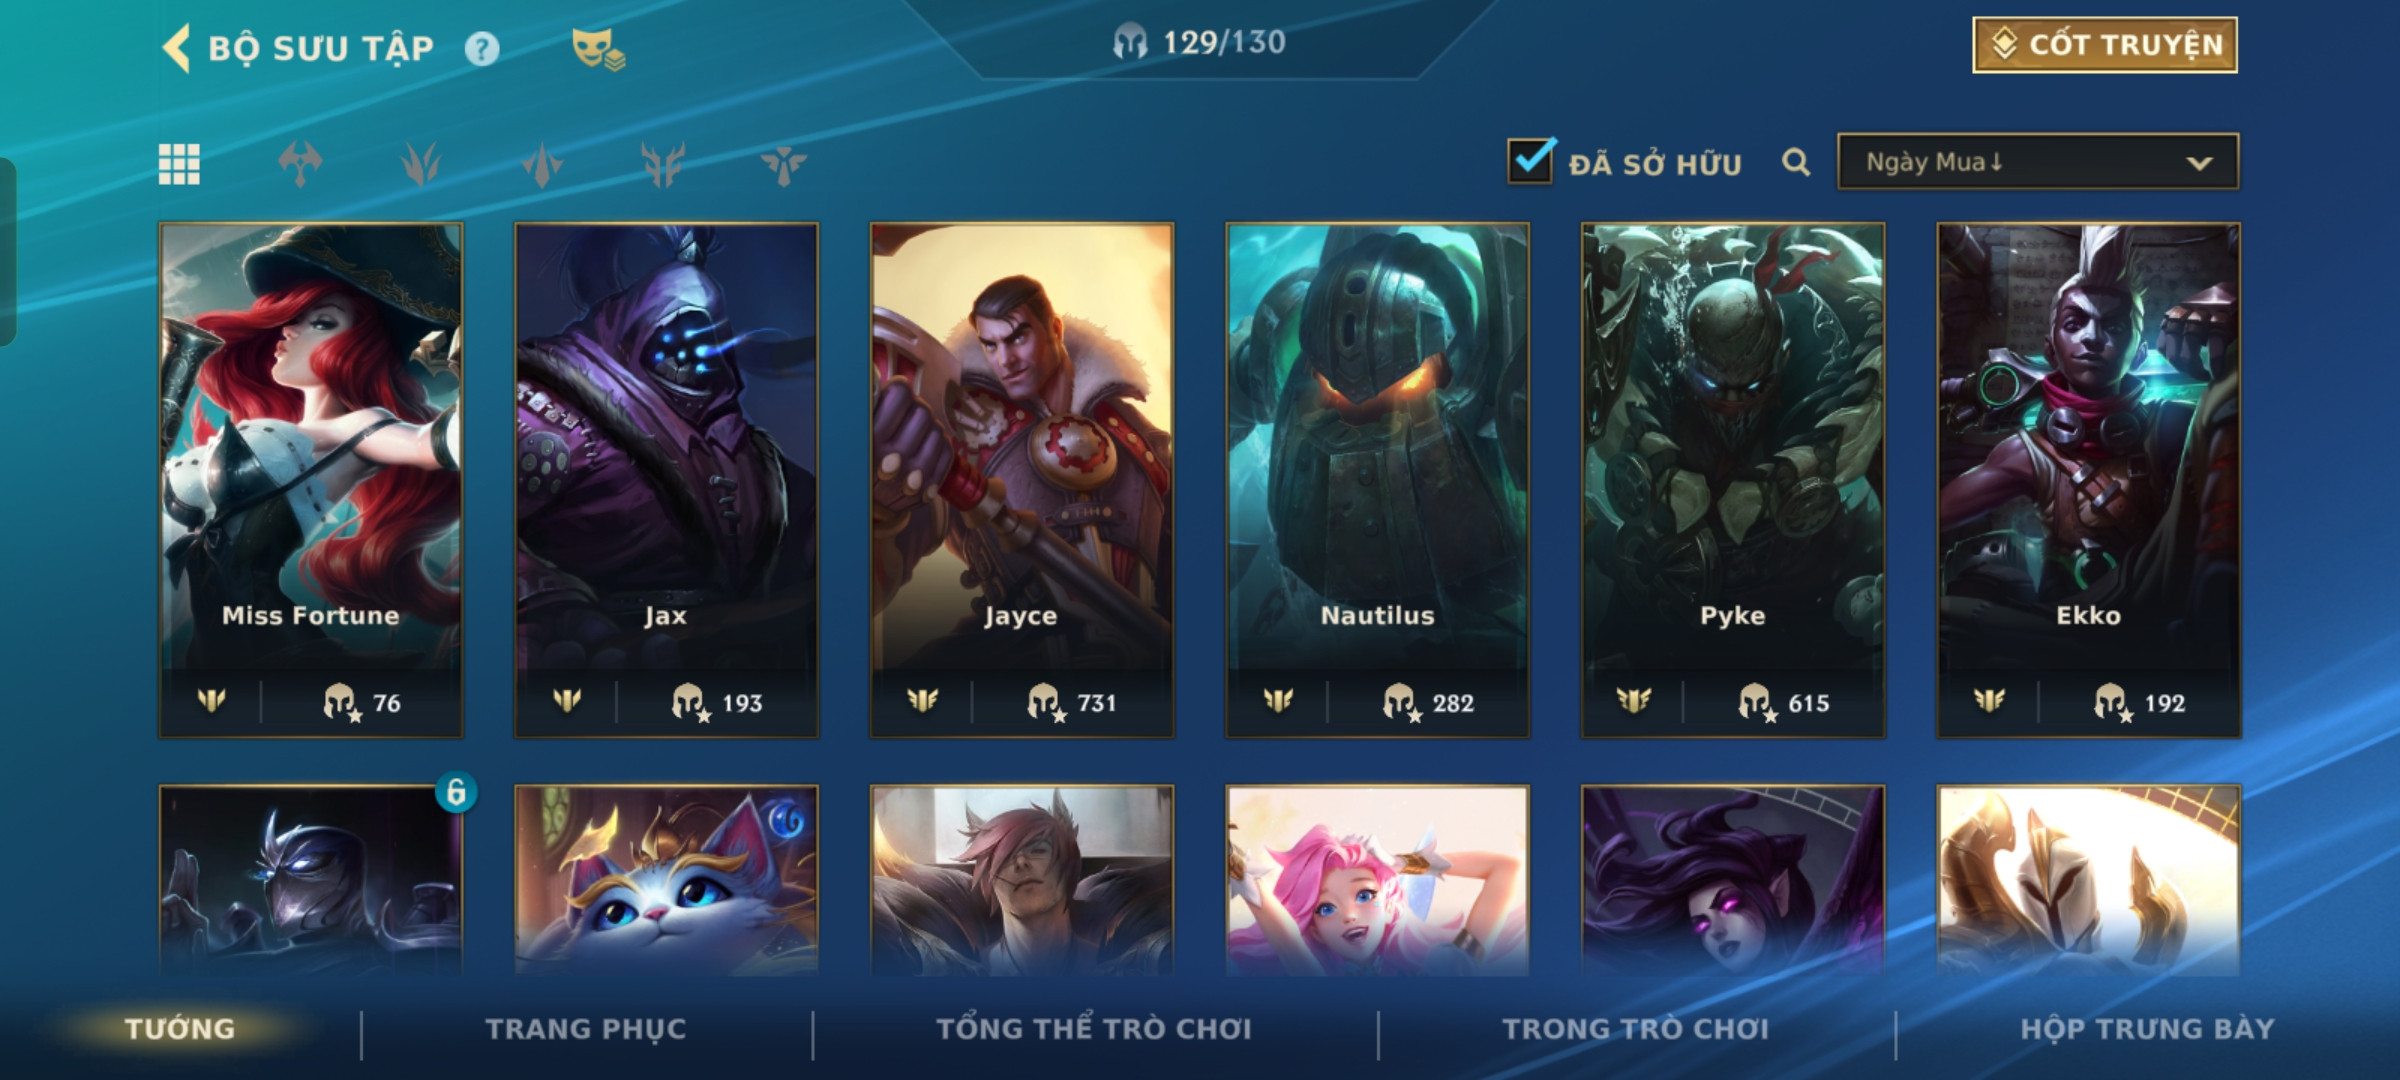Open the help question mark icon
The image size is (2400, 1080).
[x=482, y=48]
